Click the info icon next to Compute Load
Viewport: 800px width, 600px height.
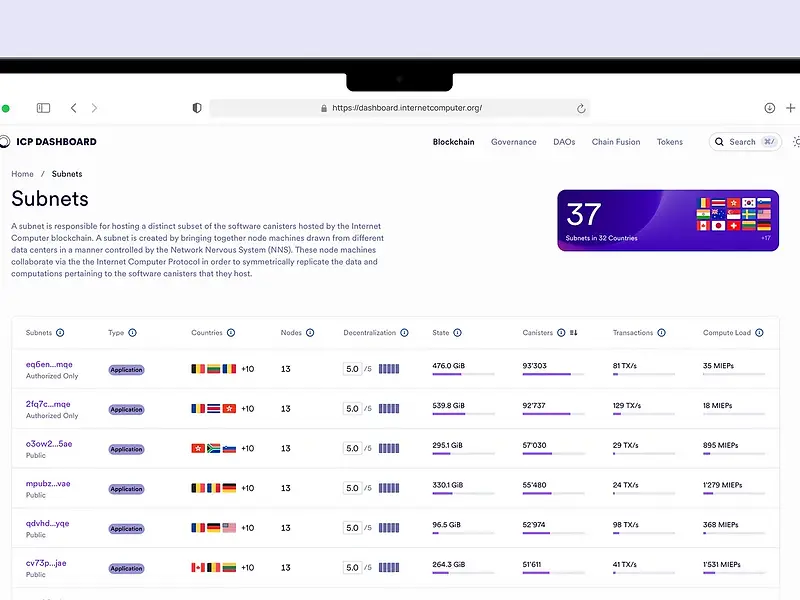(761, 333)
